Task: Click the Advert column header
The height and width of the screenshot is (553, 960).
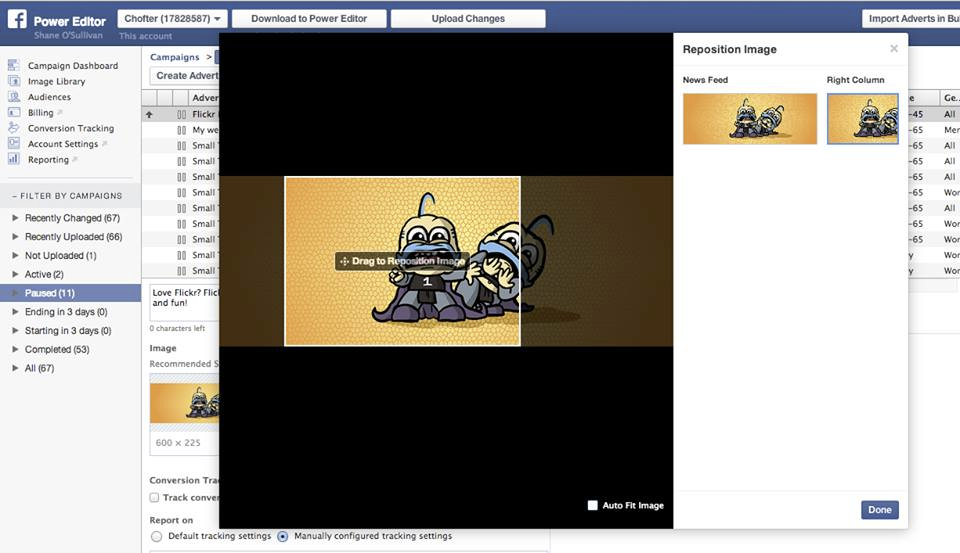Action: click(204, 97)
